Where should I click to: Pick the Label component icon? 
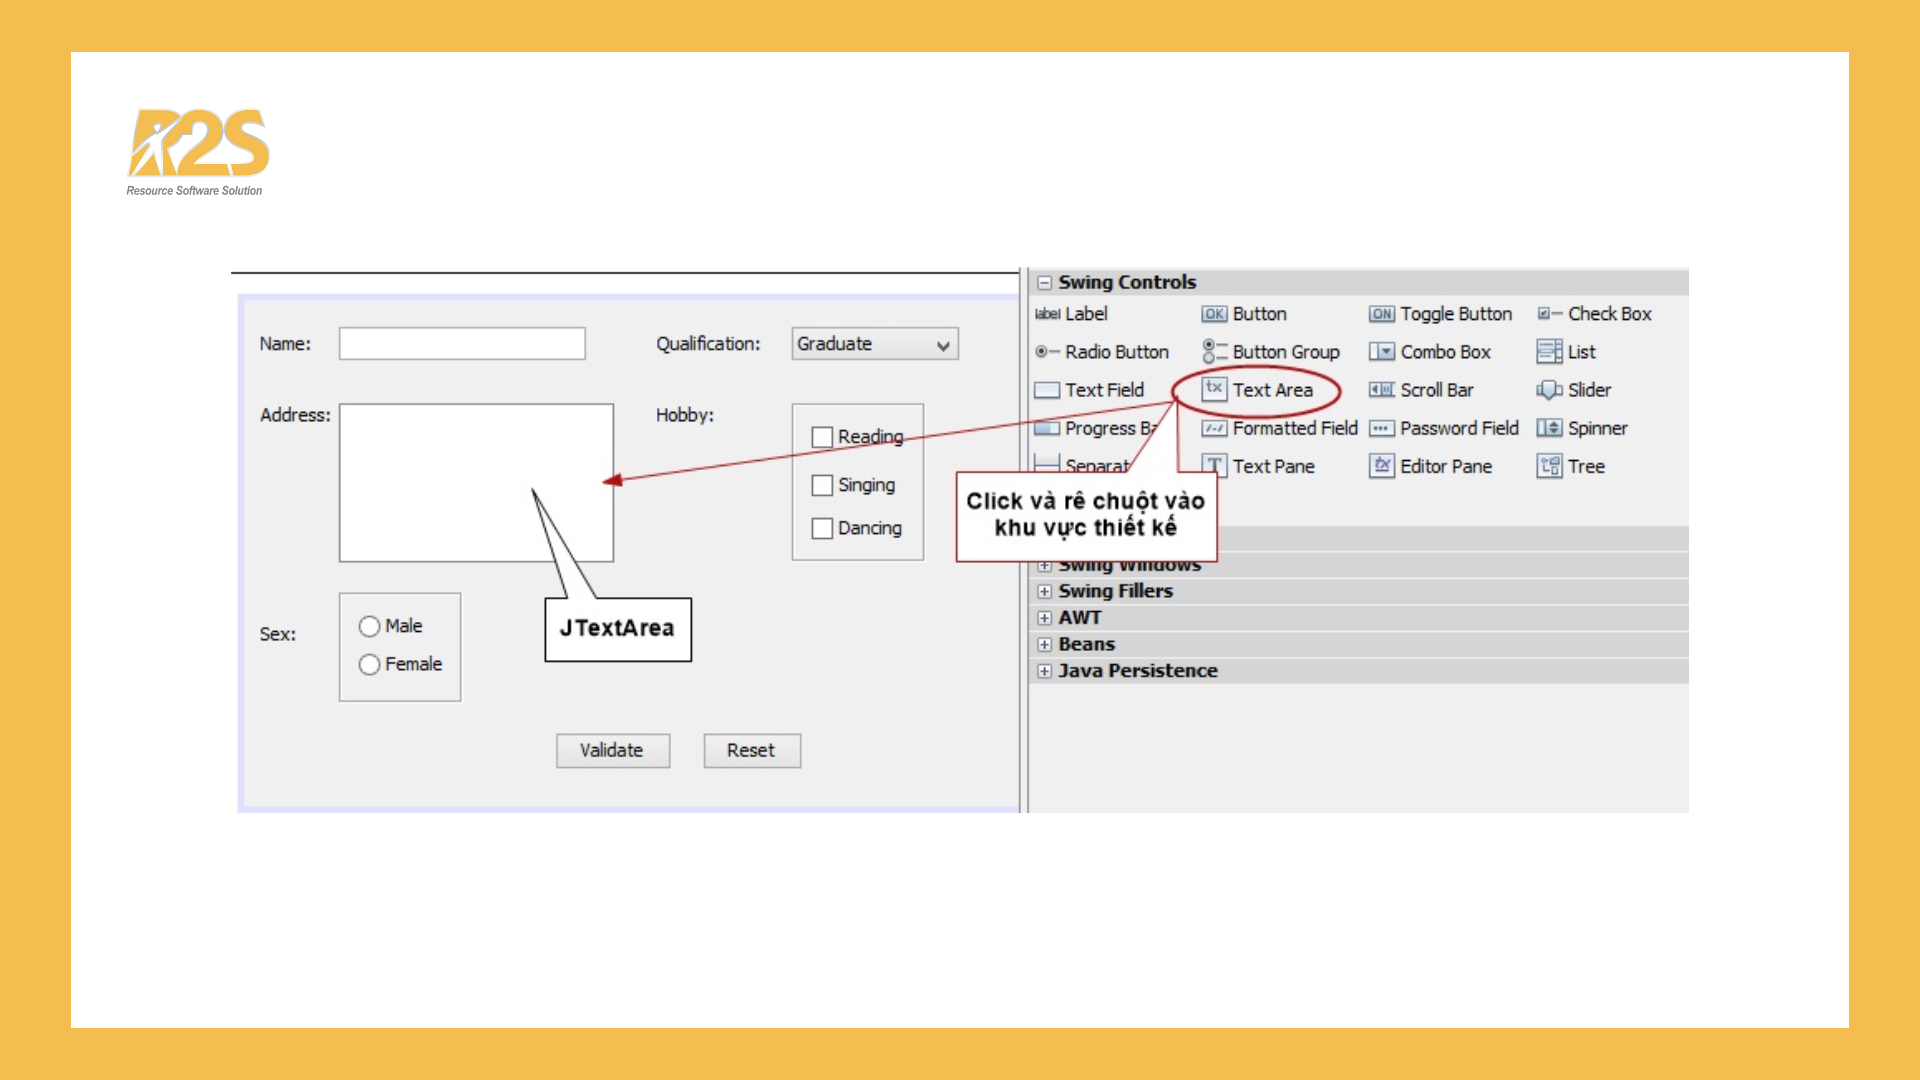(1047, 314)
